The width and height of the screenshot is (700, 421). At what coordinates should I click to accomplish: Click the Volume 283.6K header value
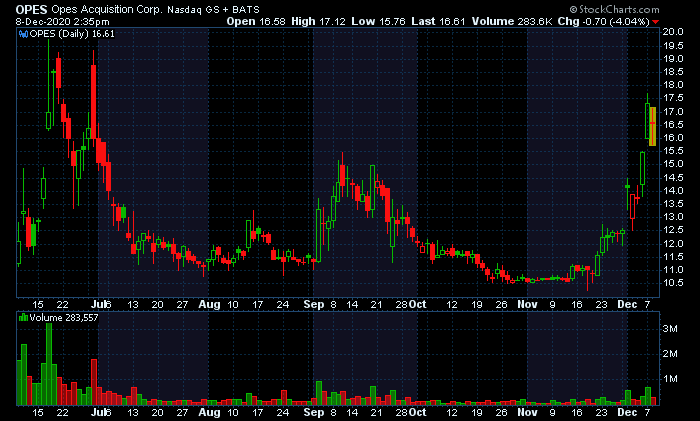(512, 21)
